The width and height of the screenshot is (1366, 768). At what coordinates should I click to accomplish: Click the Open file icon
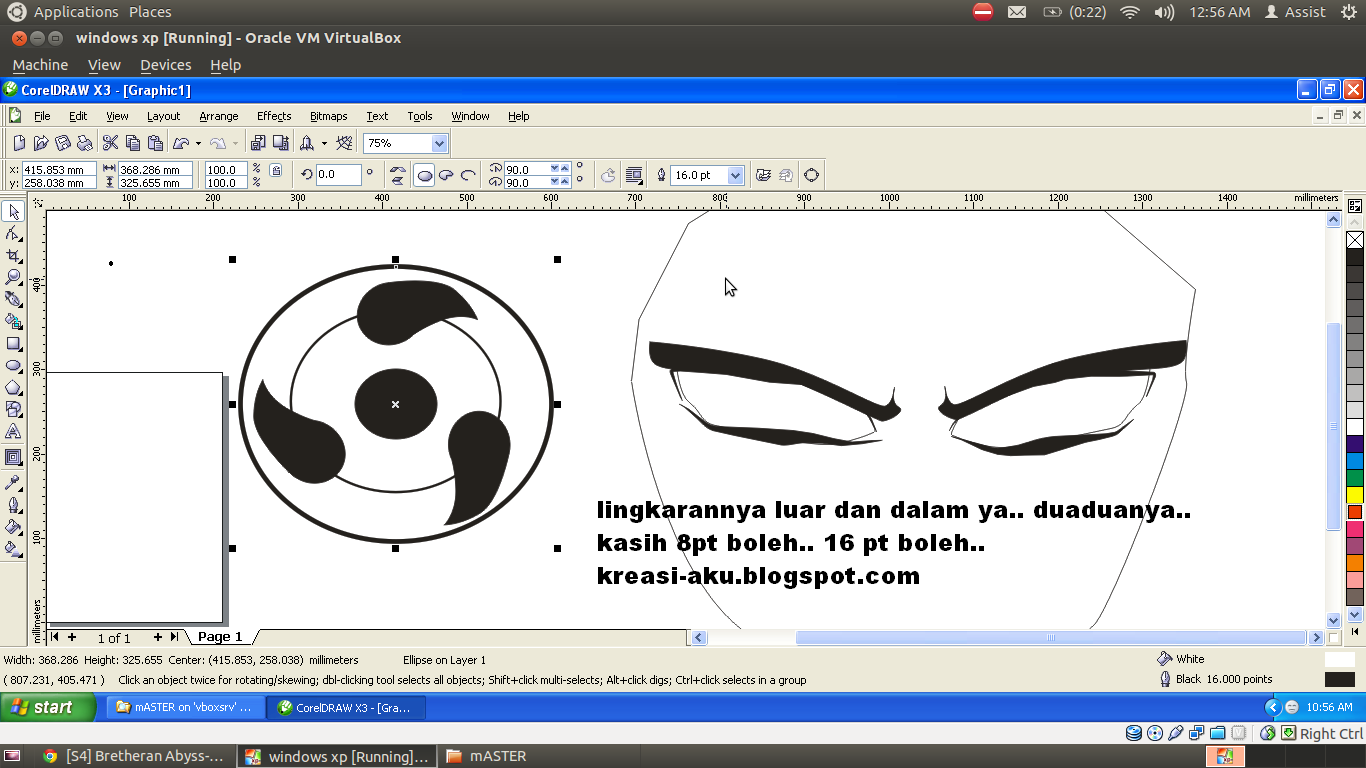41,143
